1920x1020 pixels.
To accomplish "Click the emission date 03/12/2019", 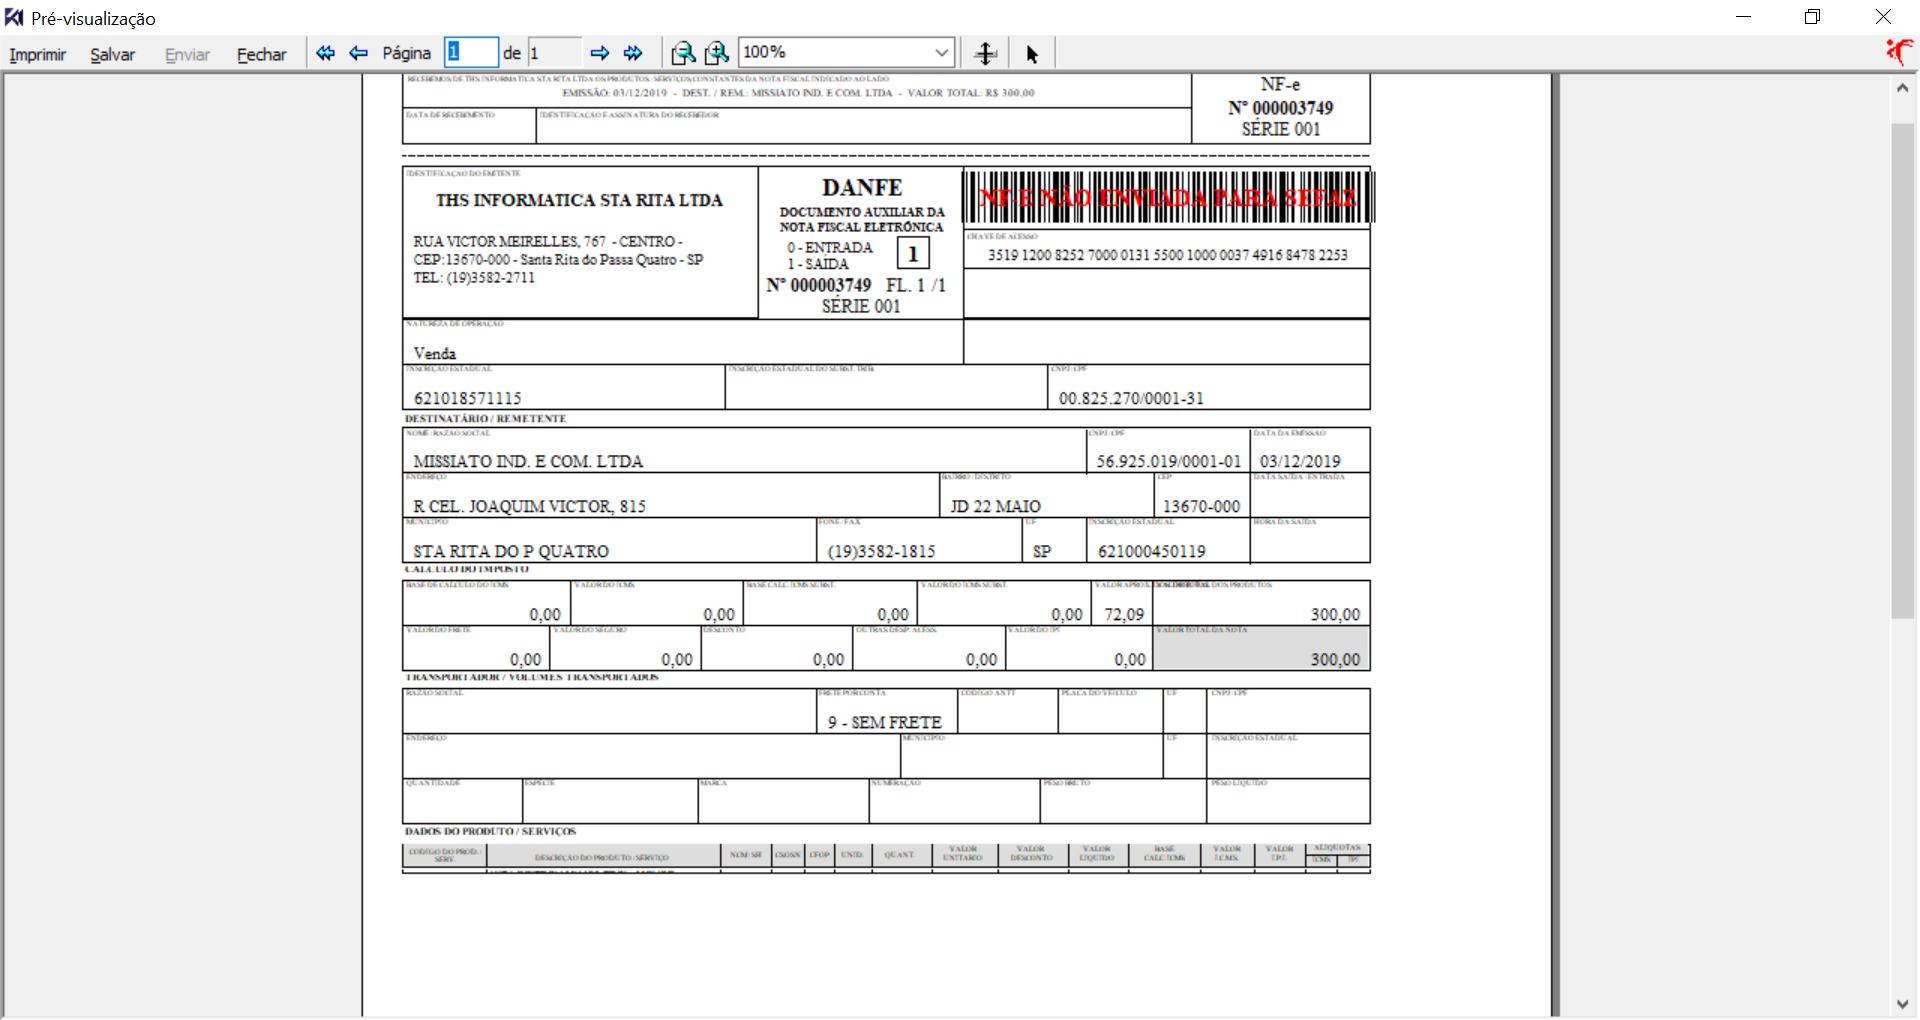I will 1300,461.
